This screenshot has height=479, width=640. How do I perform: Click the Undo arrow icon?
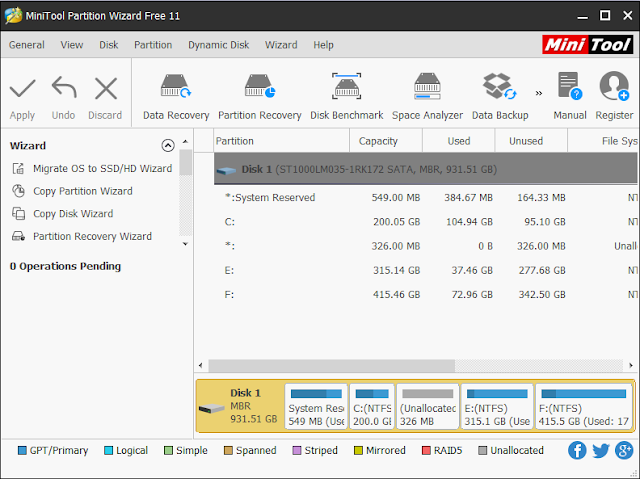coord(64,88)
